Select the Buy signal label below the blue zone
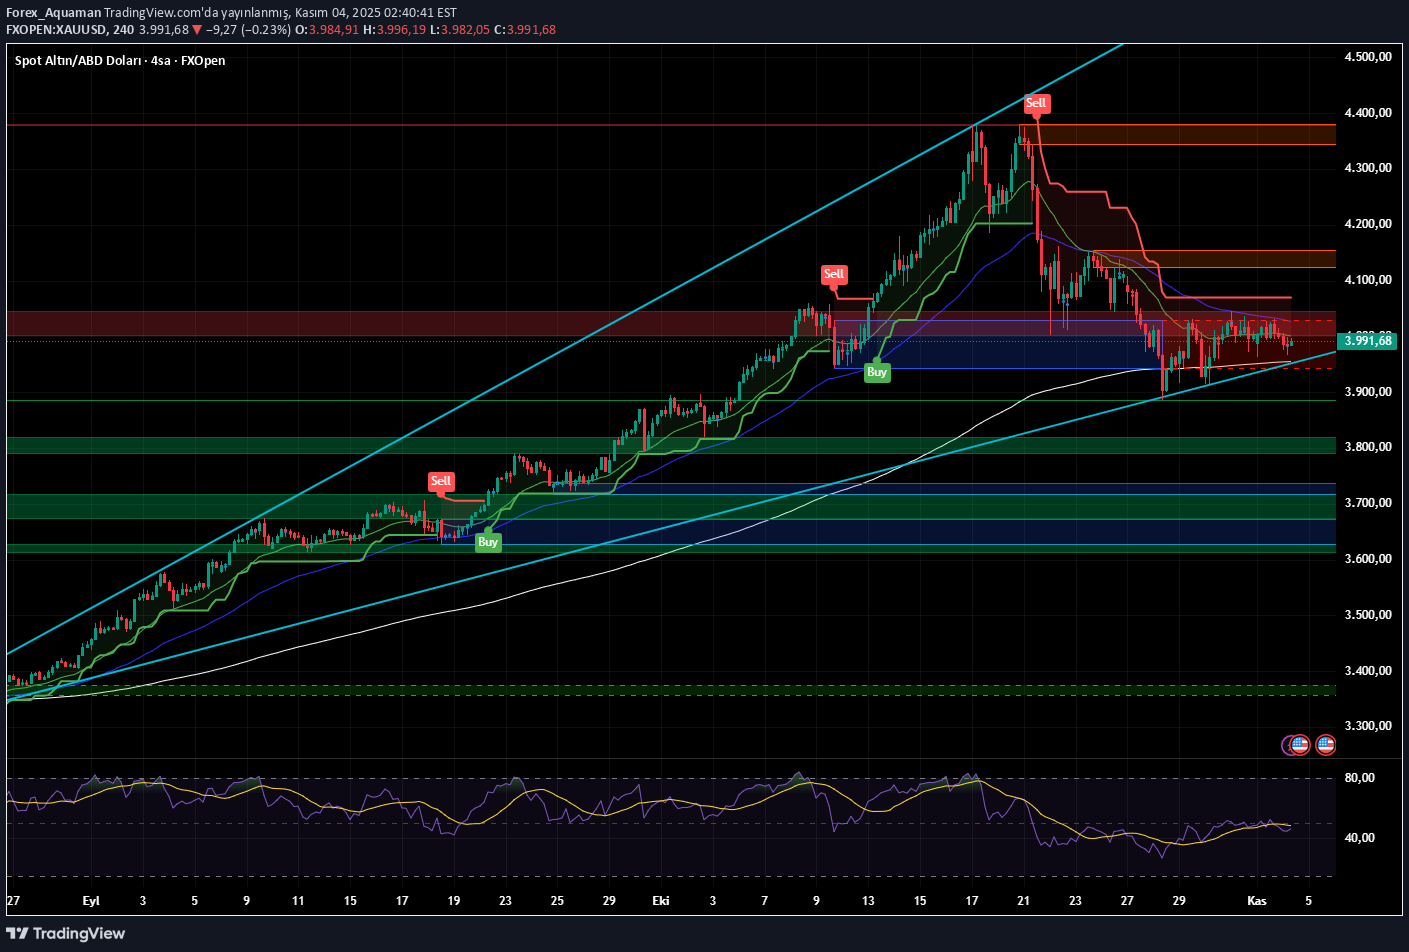This screenshot has width=1409, height=952. pyautogui.click(x=877, y=371)
